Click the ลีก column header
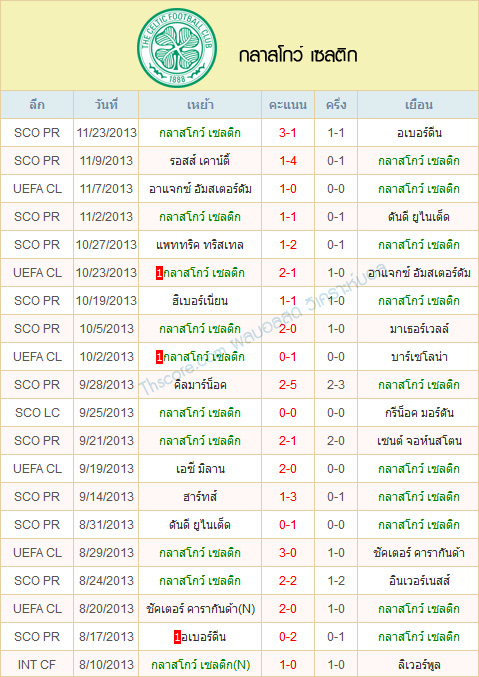Viewport: 479px width, 677px height. 37,105
